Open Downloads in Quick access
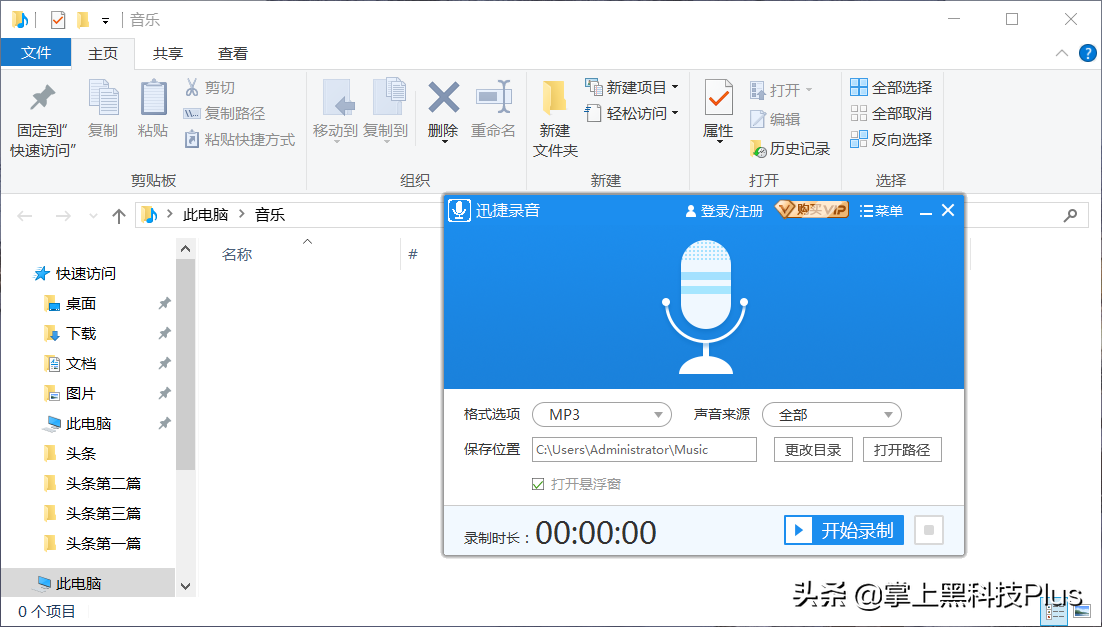1102x627 pixels. (x=80, y=334)
